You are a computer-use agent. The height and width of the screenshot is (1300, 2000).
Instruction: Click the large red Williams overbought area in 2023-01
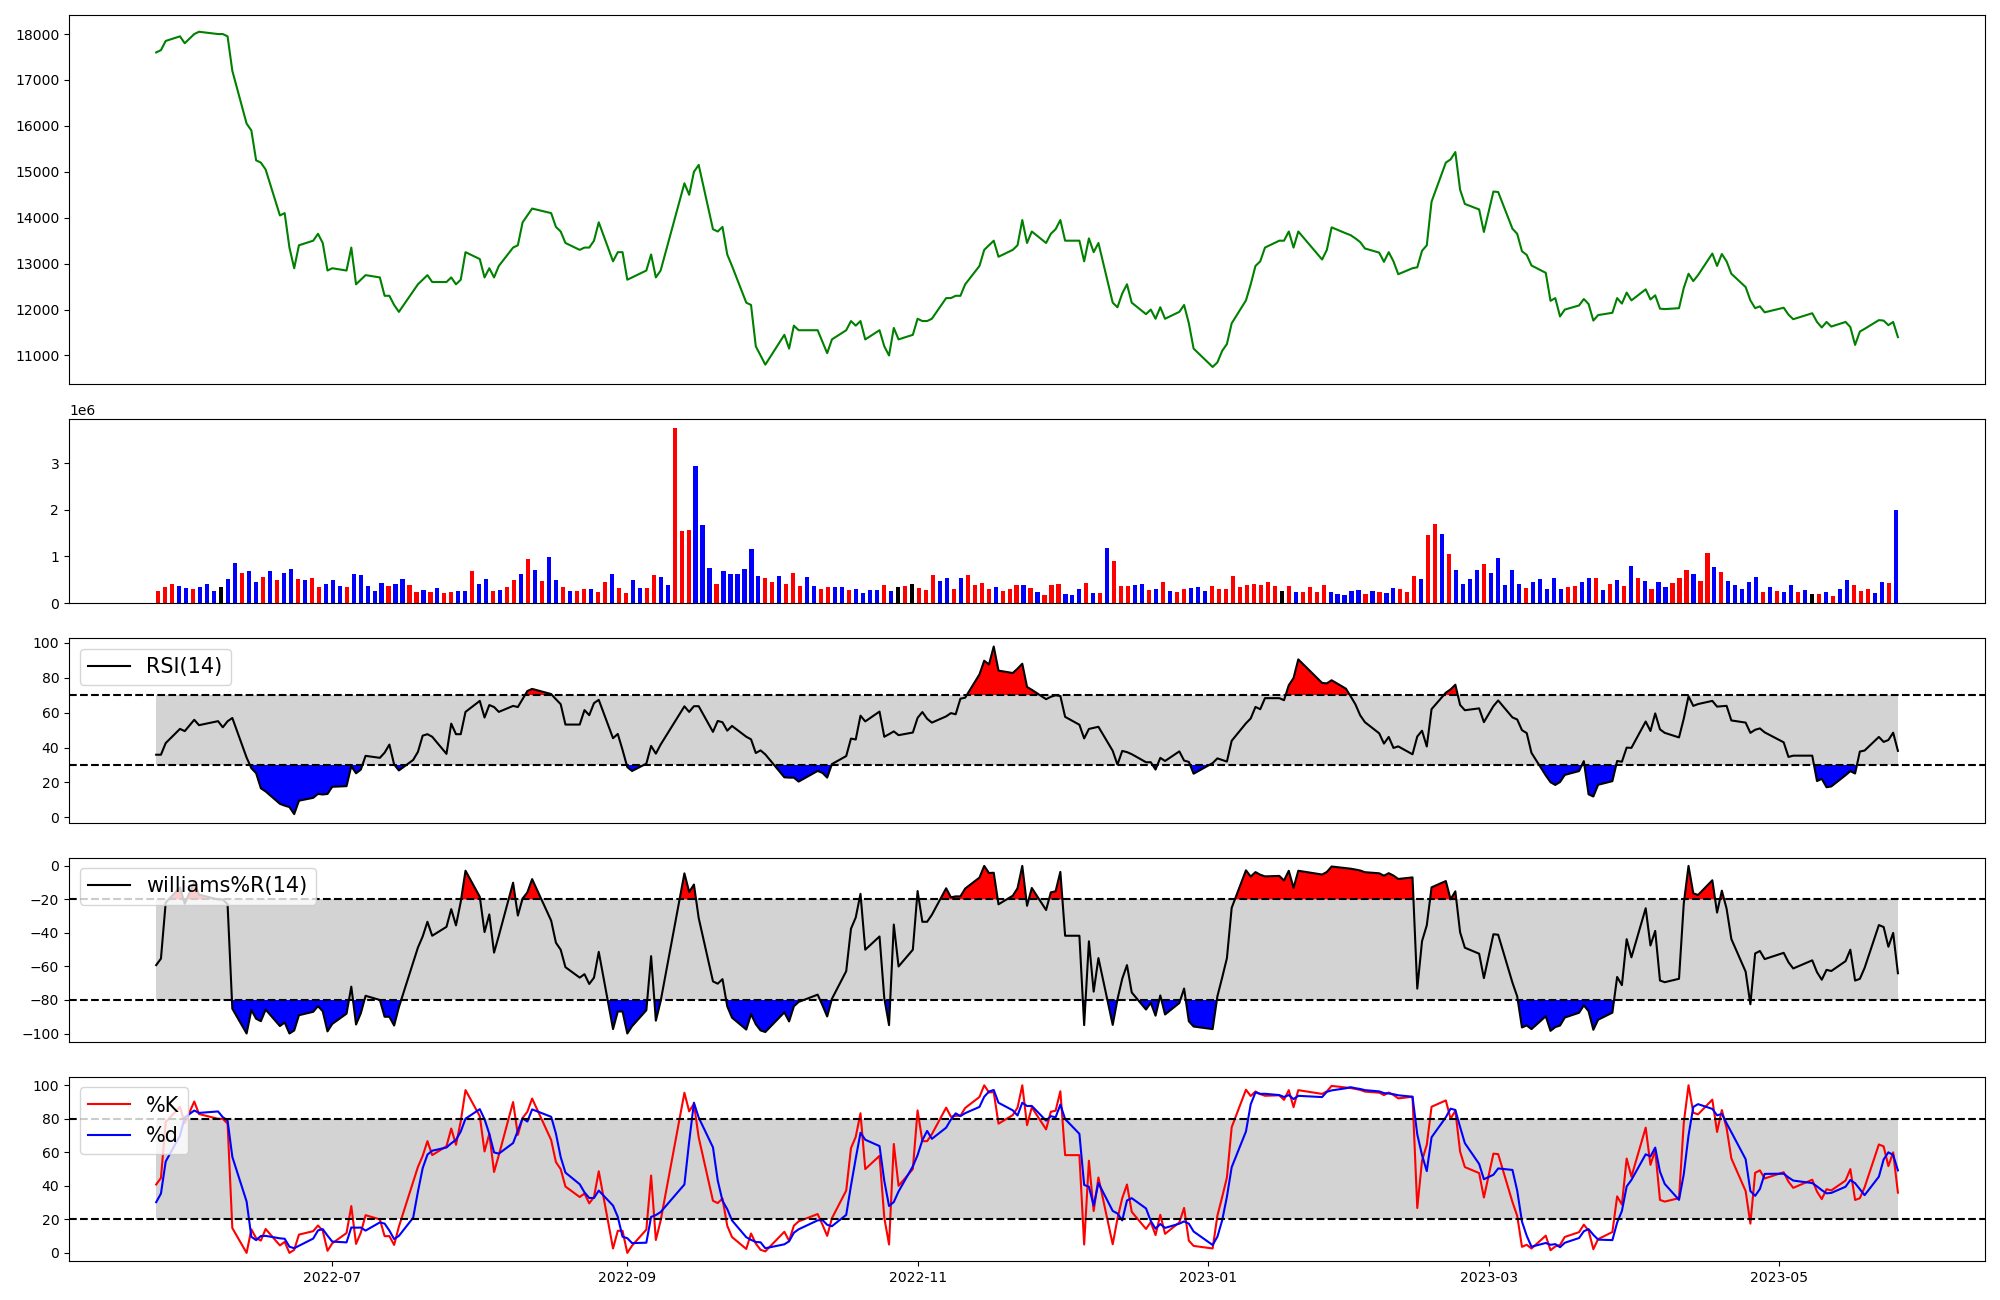[x=1320, y=885]
